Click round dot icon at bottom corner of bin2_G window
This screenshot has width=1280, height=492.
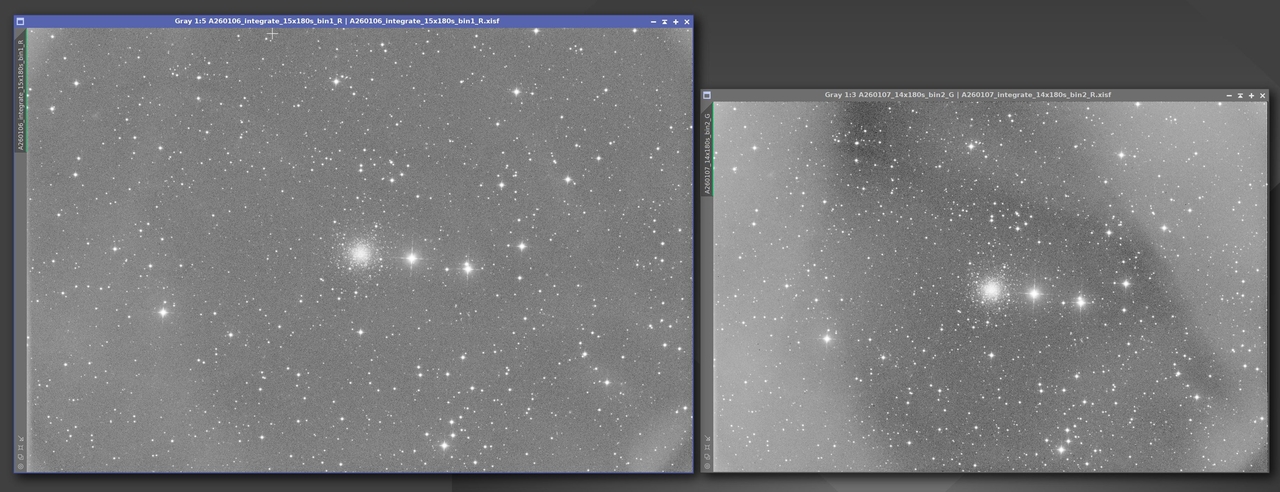707,466
